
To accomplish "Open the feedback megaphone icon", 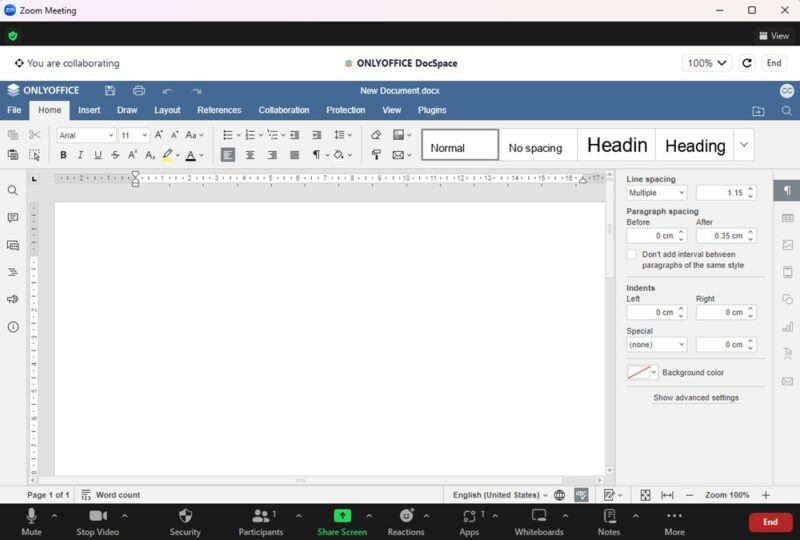I will pyautogui.click(x=13, y=299).
